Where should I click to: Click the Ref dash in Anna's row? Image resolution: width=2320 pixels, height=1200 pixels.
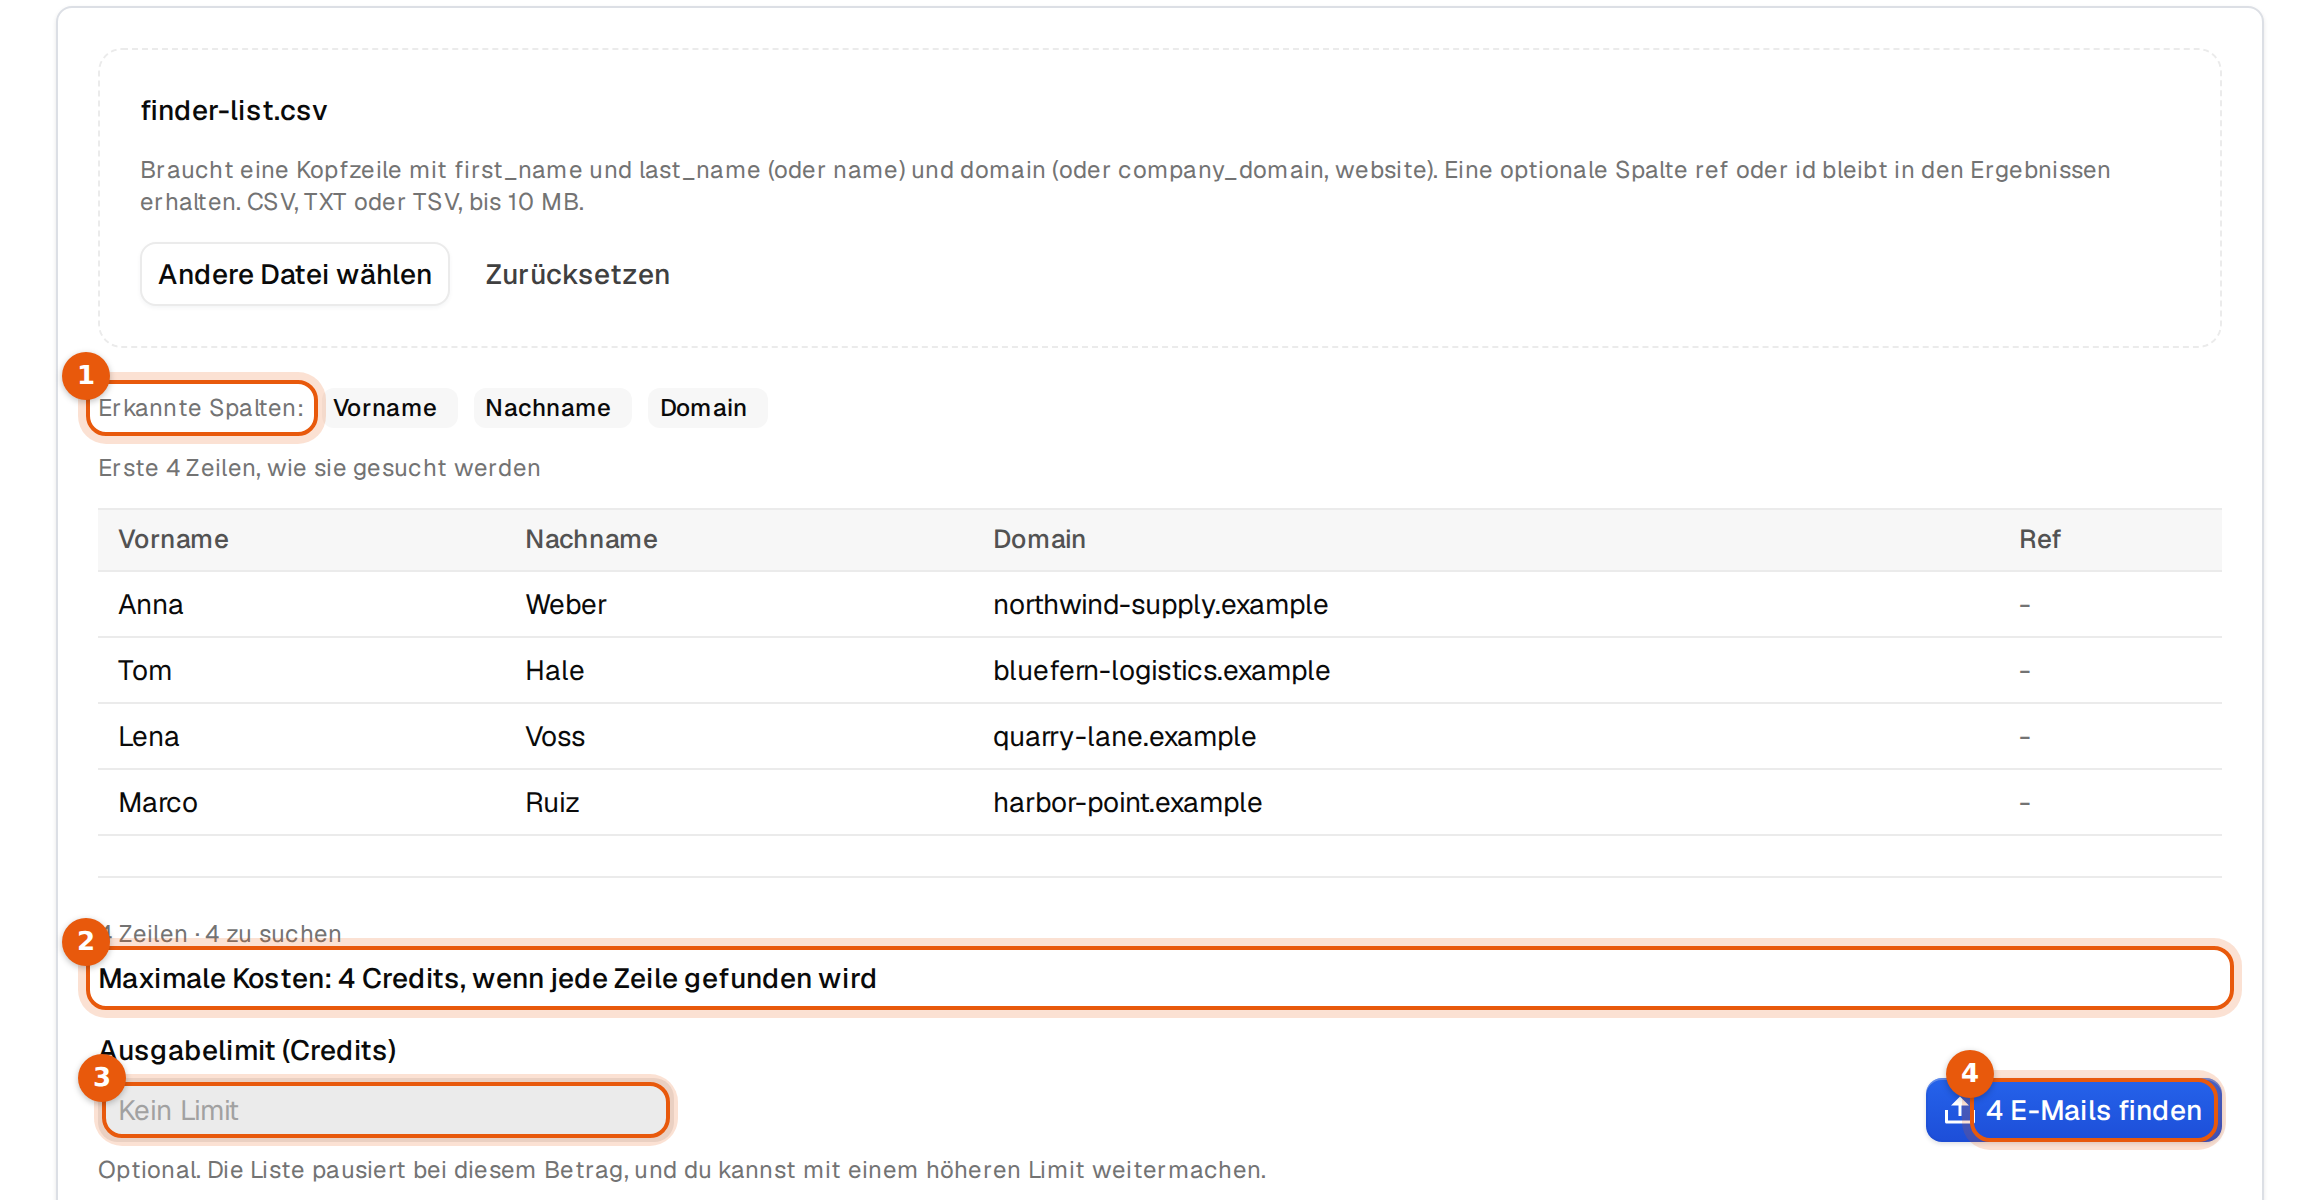tap(2024, 605)
